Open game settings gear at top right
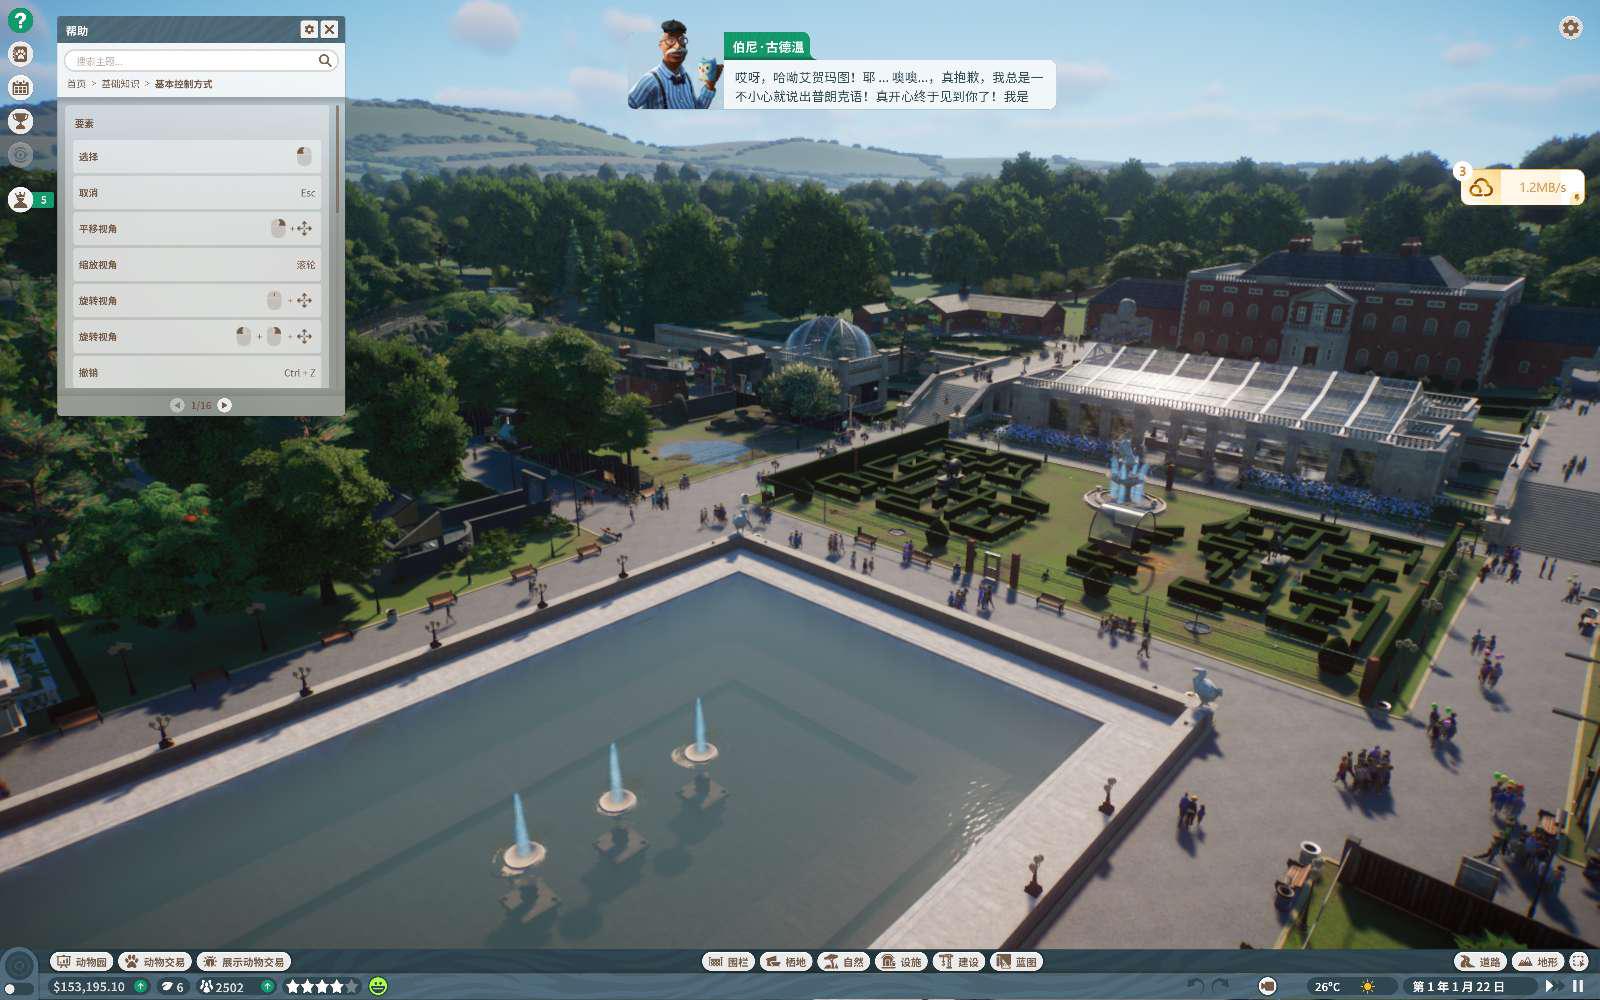Image resolution: width=1600 pixels, height=1000 pixels. [1571, 28]
